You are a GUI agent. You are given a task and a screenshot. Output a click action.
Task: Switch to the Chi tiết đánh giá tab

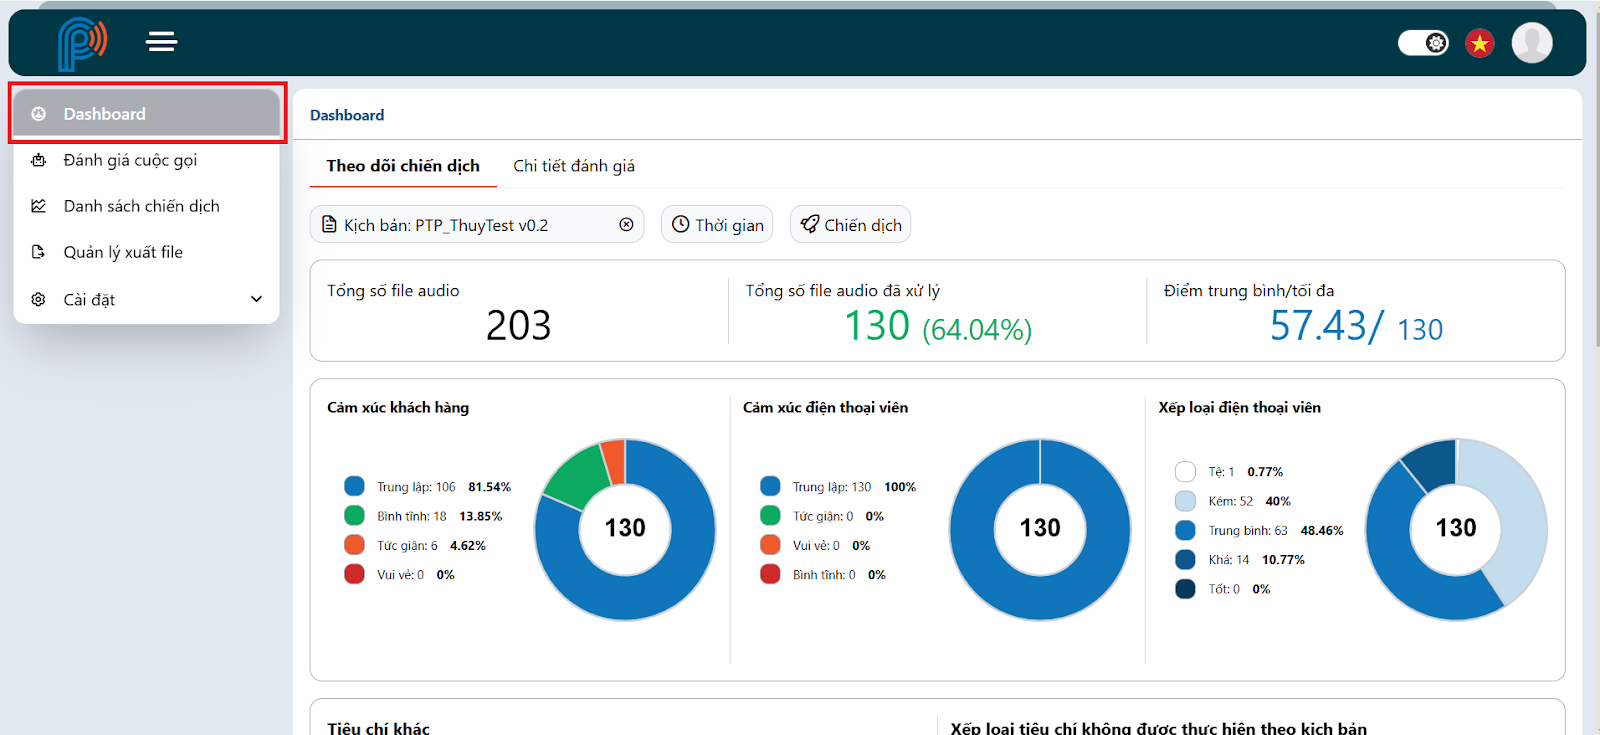click(x=574, y=166)
